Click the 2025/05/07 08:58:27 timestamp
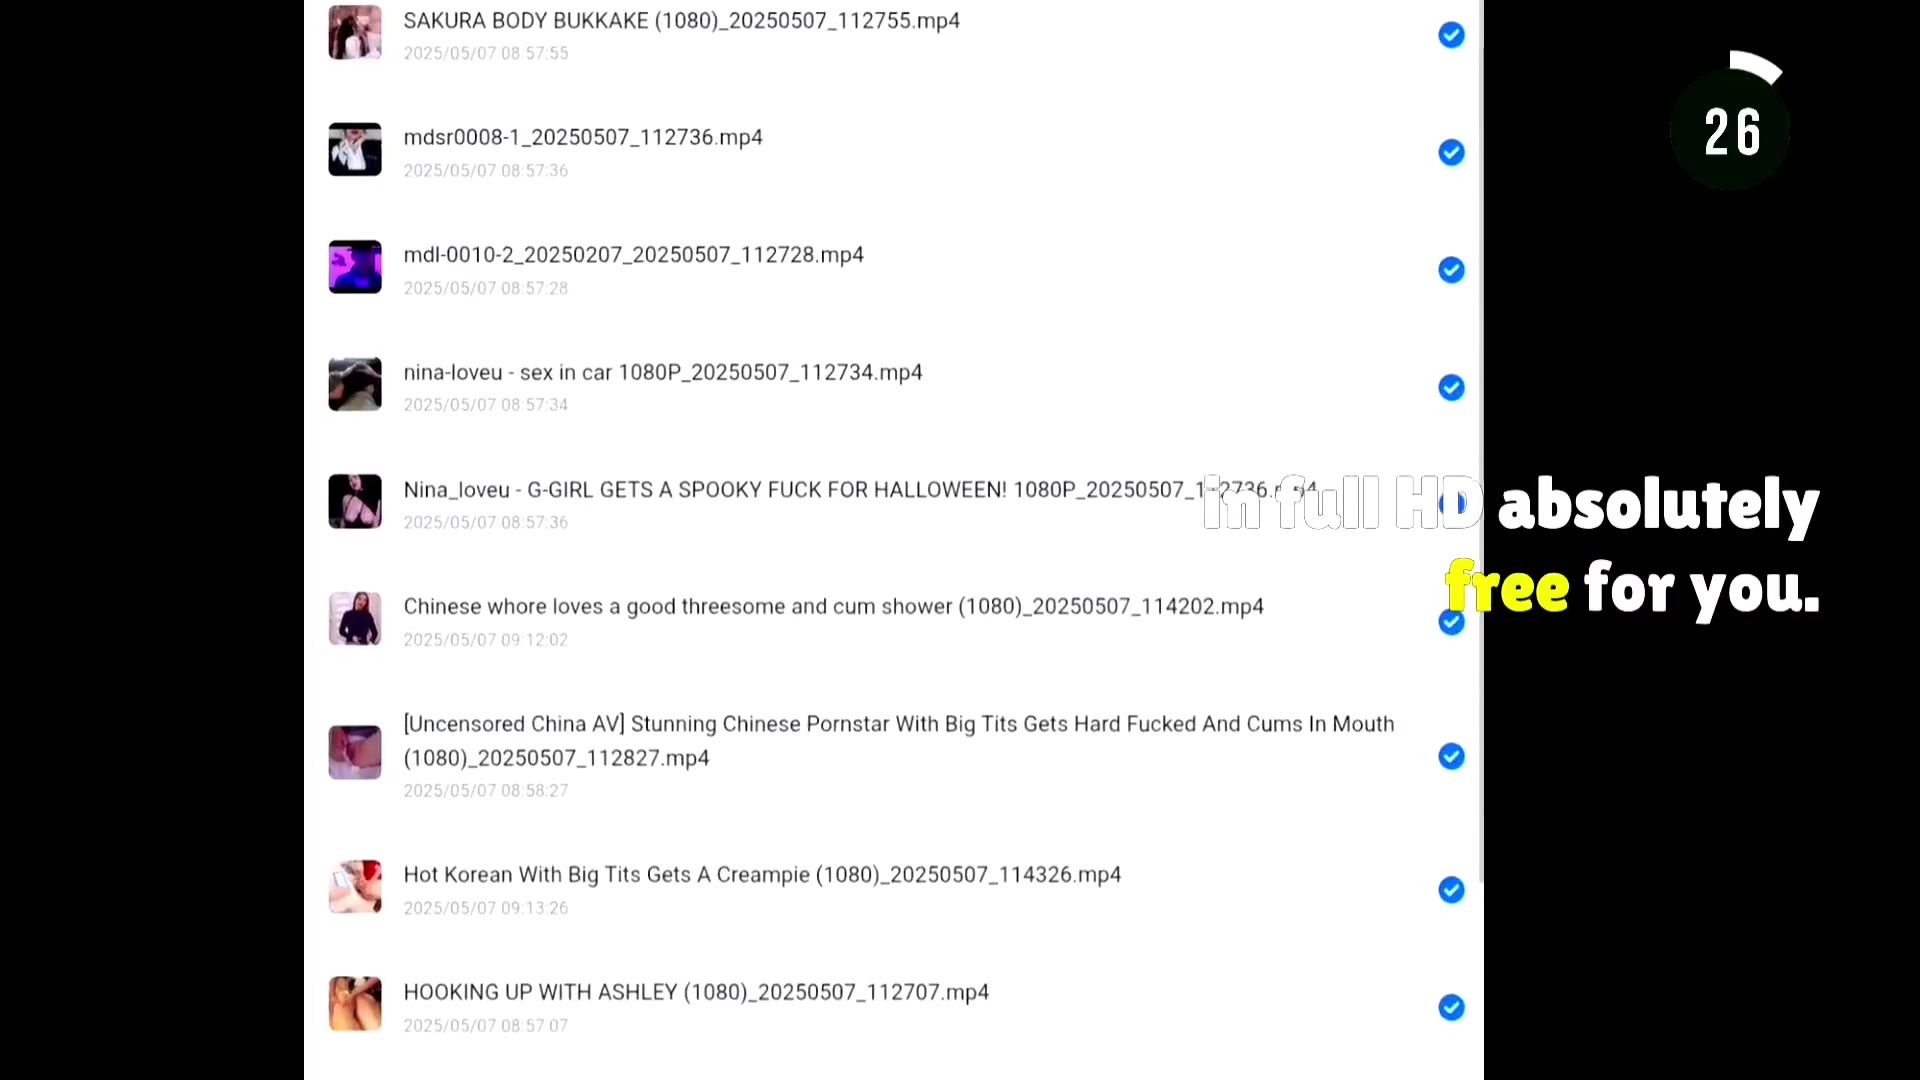This screenshot has height=1080, width=1920. (486, 791)
